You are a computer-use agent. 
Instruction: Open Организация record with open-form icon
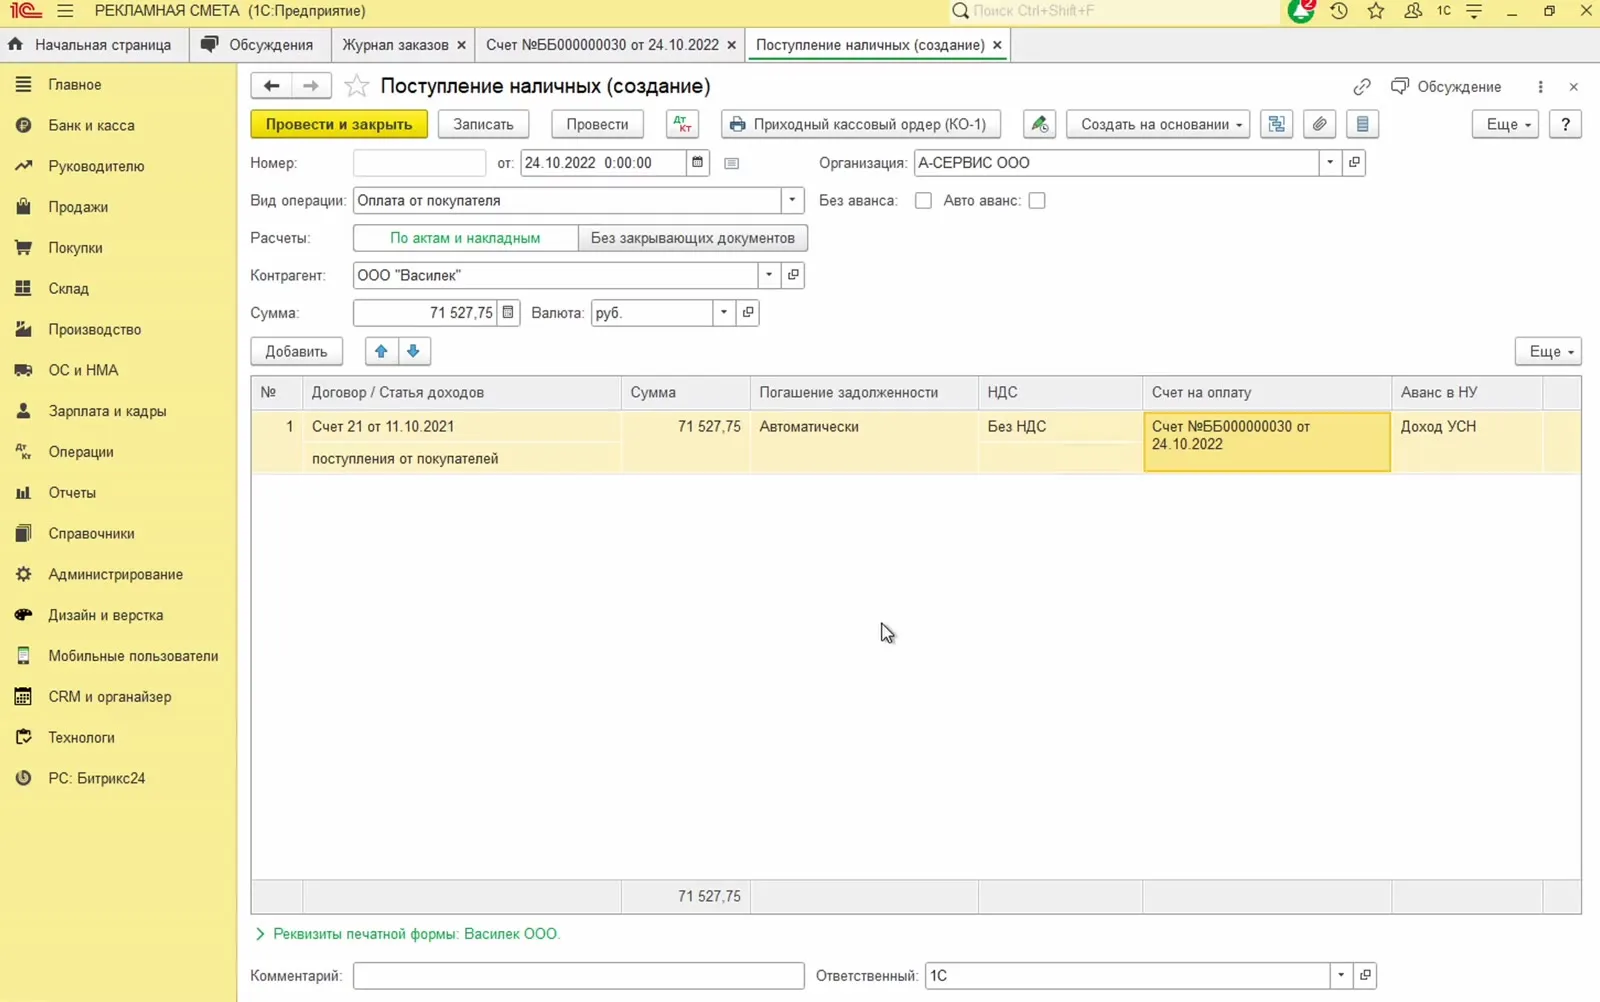point(1354,162)
